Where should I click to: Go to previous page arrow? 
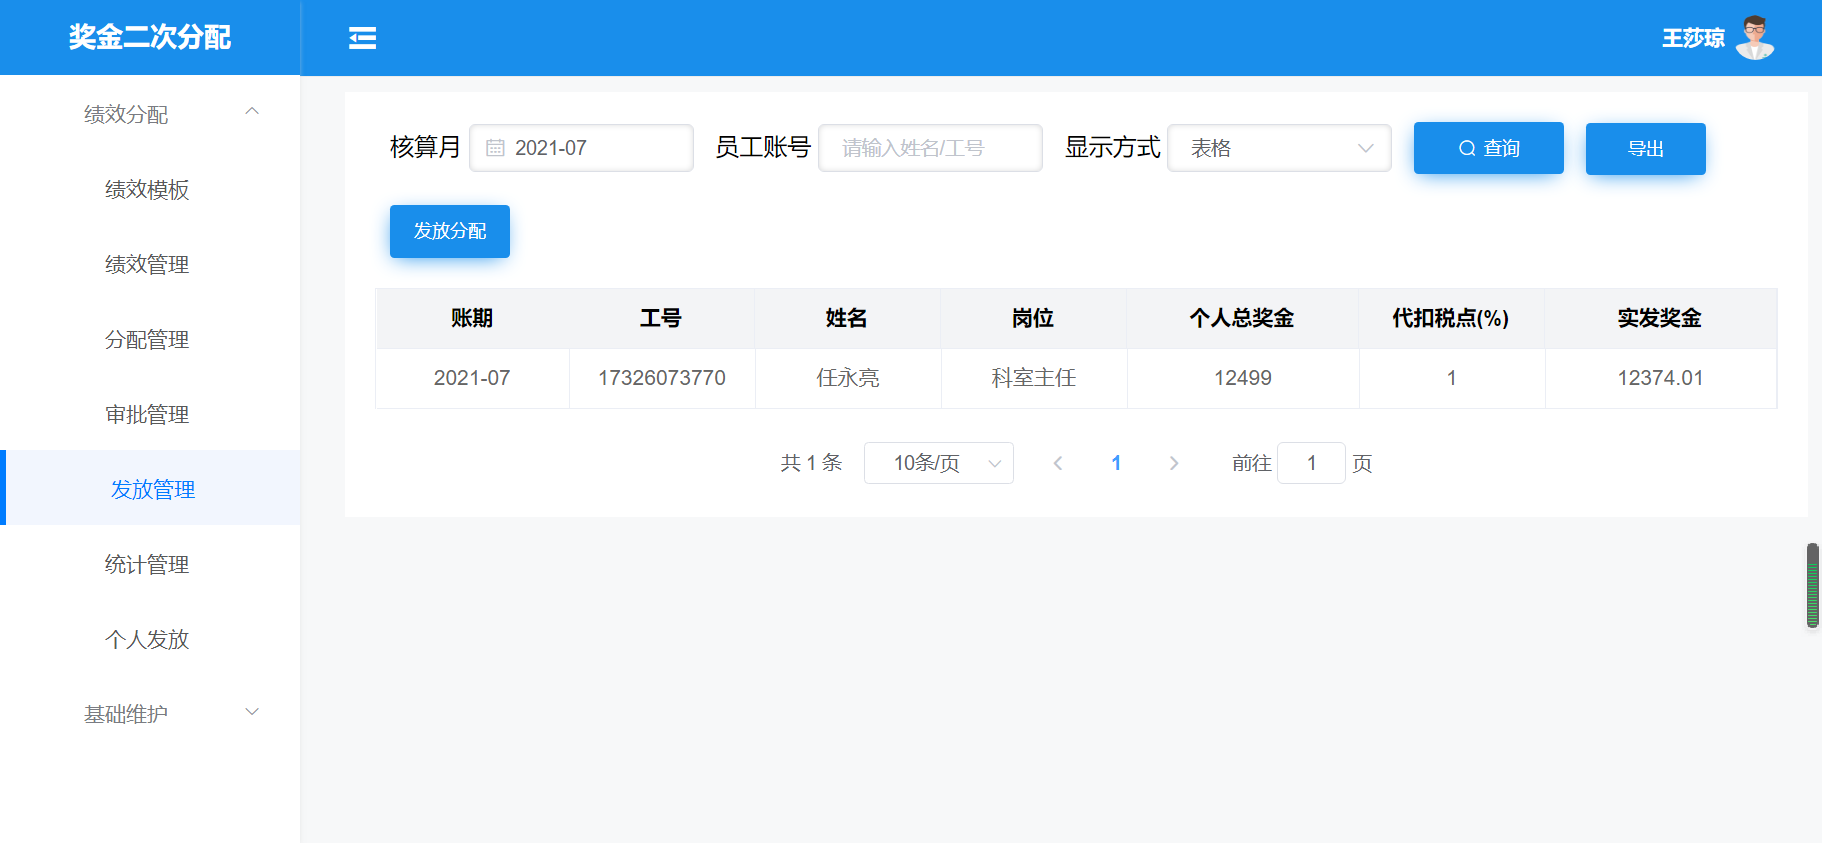click(x=1058, y=463)
